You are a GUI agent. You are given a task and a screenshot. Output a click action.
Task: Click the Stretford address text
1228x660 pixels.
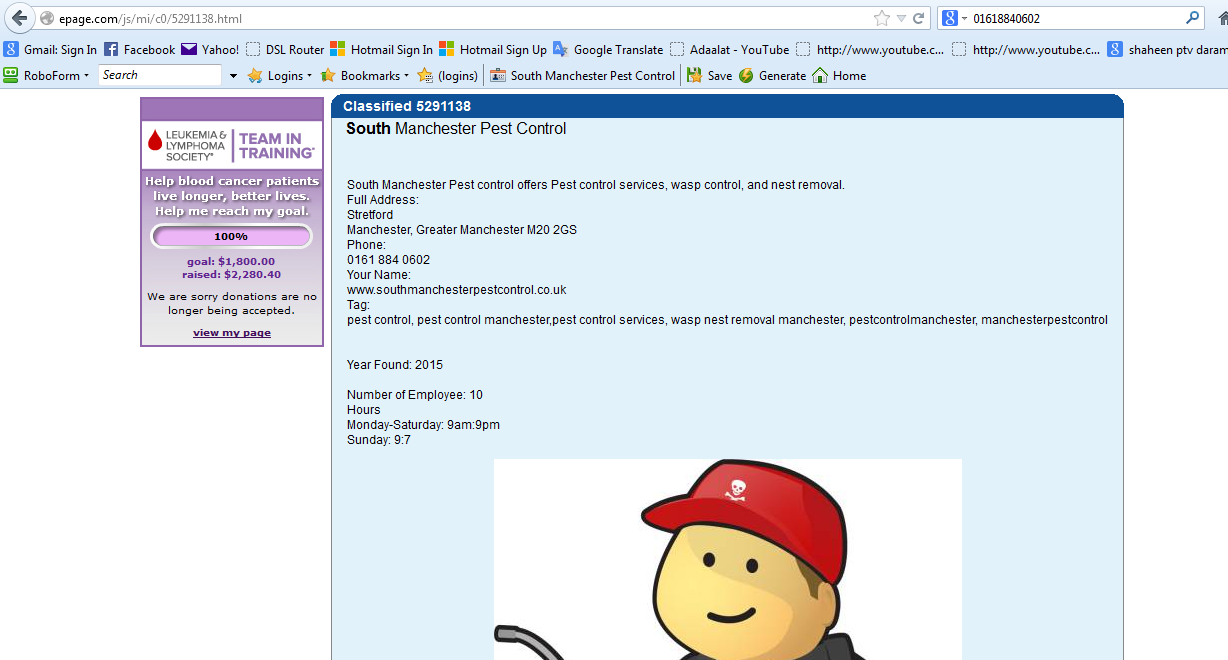(x=370, y=215)
